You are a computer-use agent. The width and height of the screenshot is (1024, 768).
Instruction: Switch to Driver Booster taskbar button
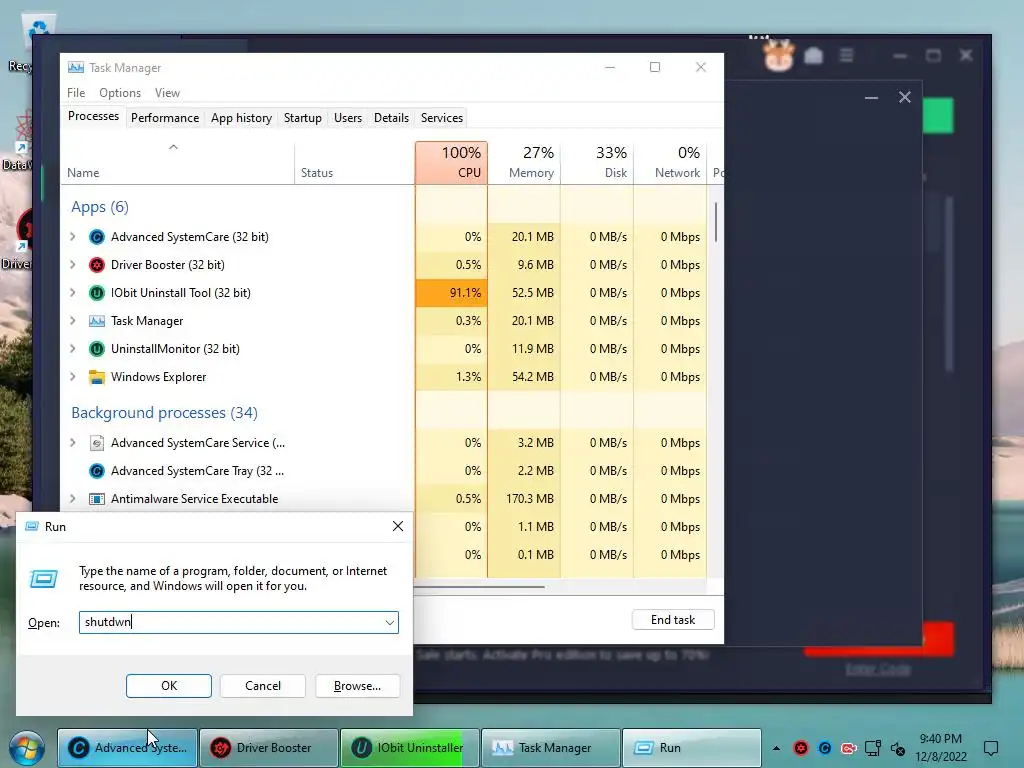pos(268,748)
